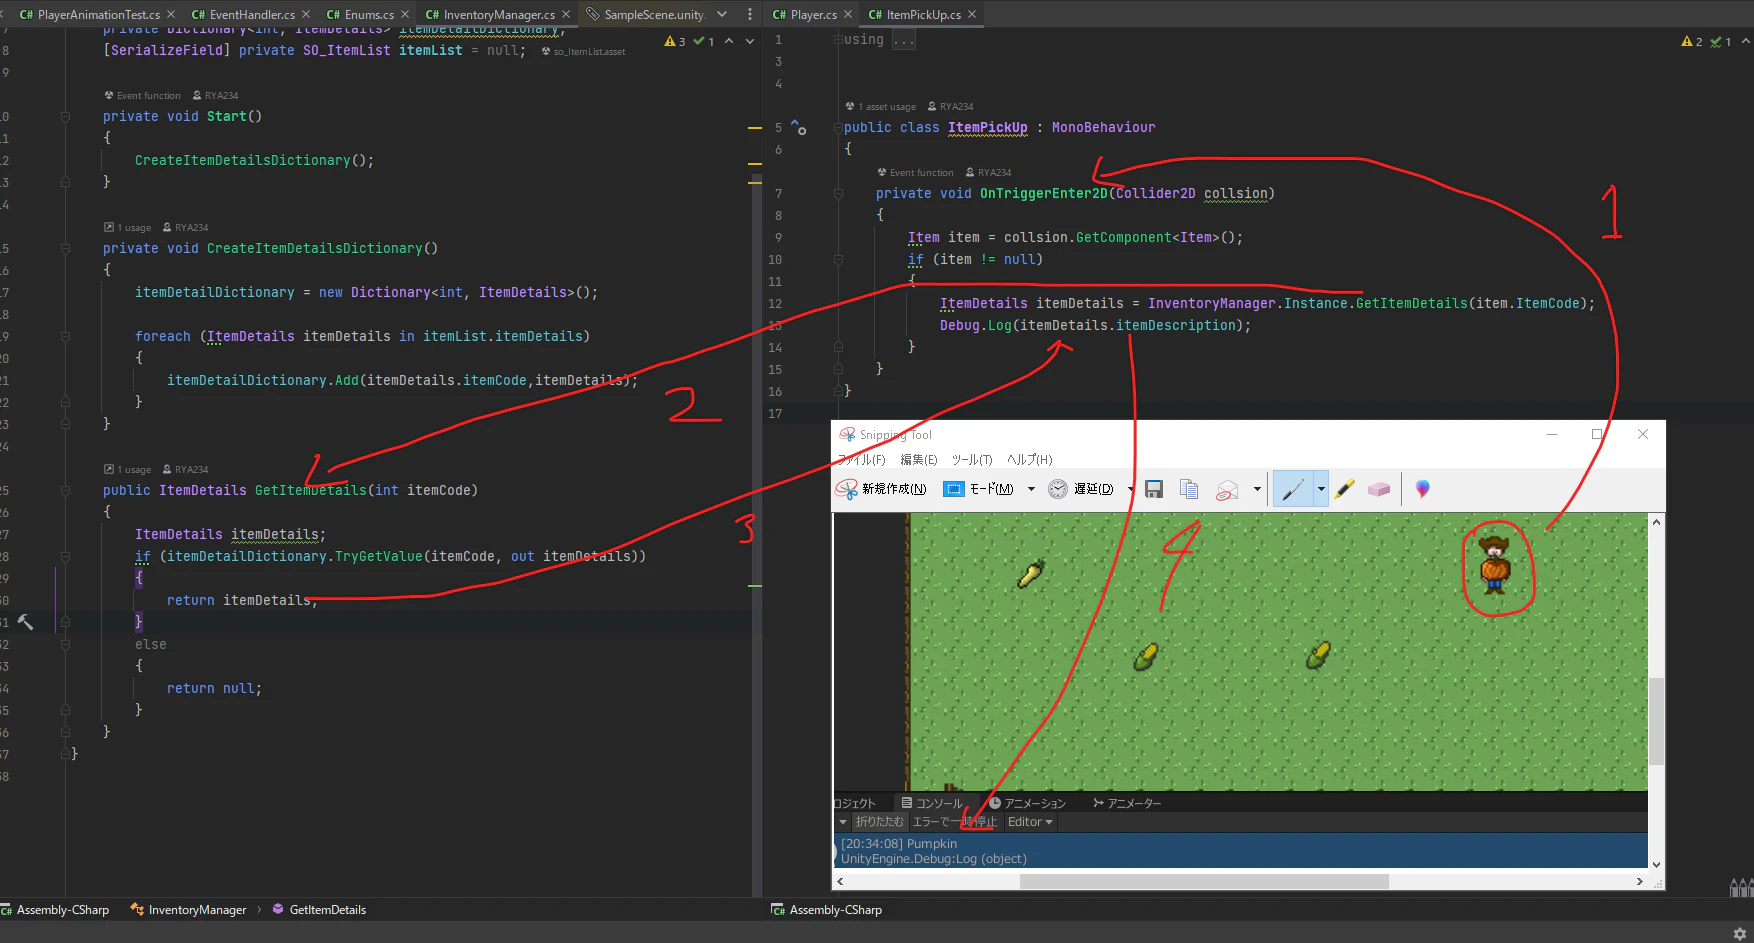
Task: Close the EventHandler.cs tab
Action: tap(305, 14)
